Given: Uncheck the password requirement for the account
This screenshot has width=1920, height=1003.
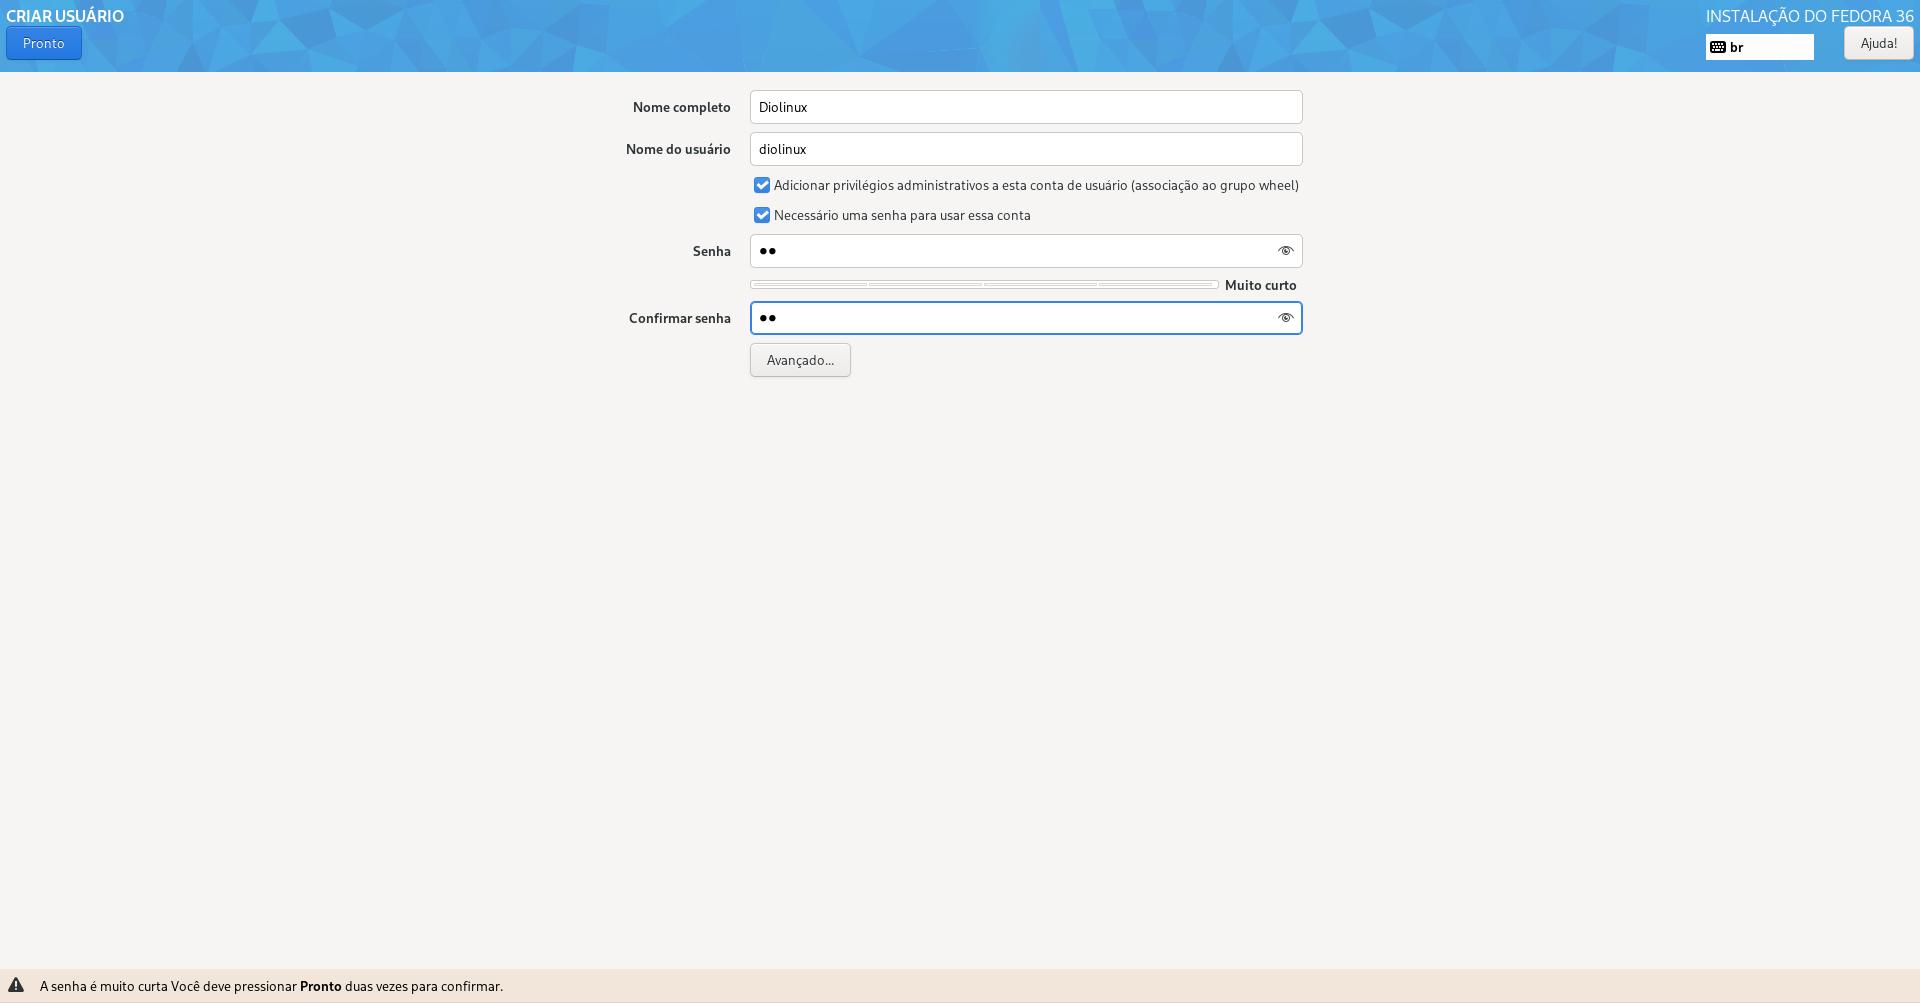Looking at the screenshot, I should click(762, 215).
